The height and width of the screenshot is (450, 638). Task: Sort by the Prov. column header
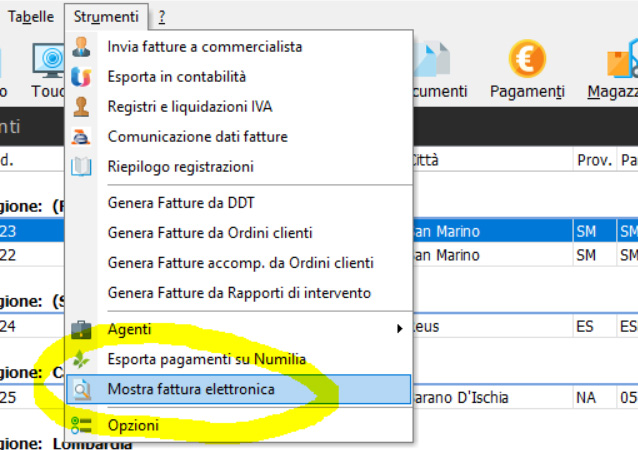[594, 160]
